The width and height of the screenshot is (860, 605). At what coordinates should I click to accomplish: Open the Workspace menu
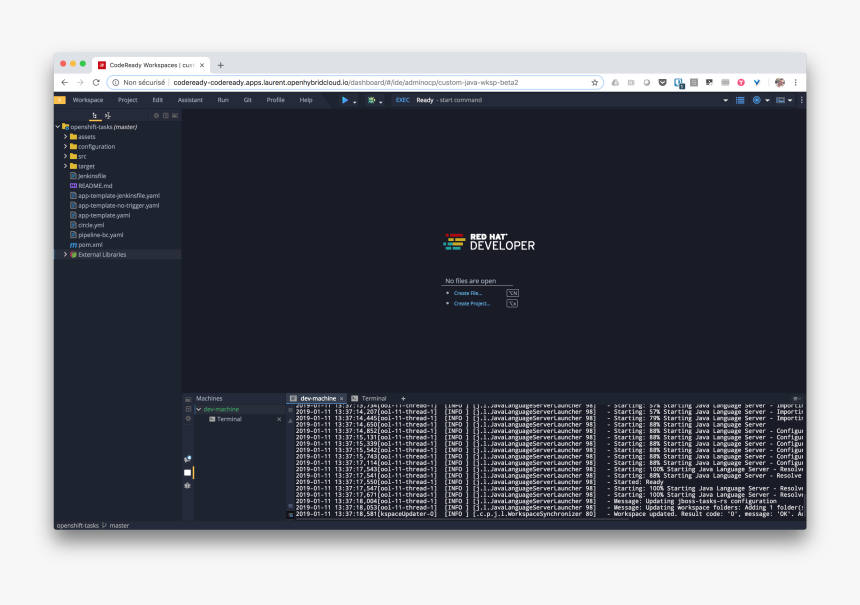click(88, 100)
